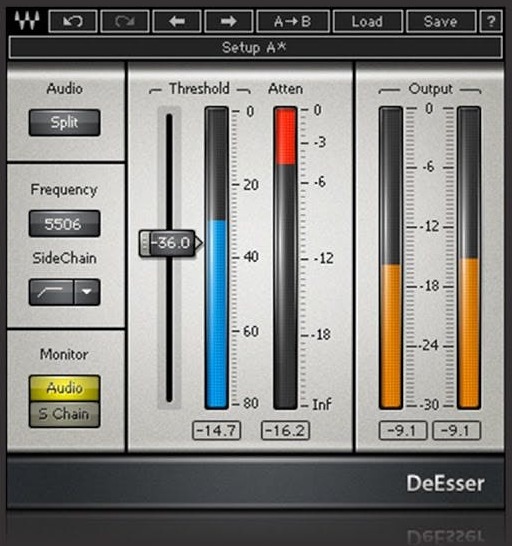Click the Threshold label
Viewport: 512px width, 546px height.
point(200,88)
